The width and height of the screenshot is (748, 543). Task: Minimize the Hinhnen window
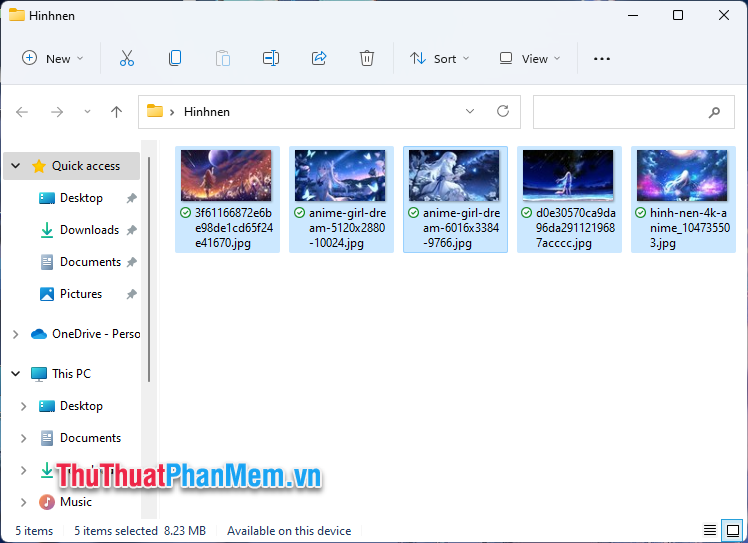point(633,15)
